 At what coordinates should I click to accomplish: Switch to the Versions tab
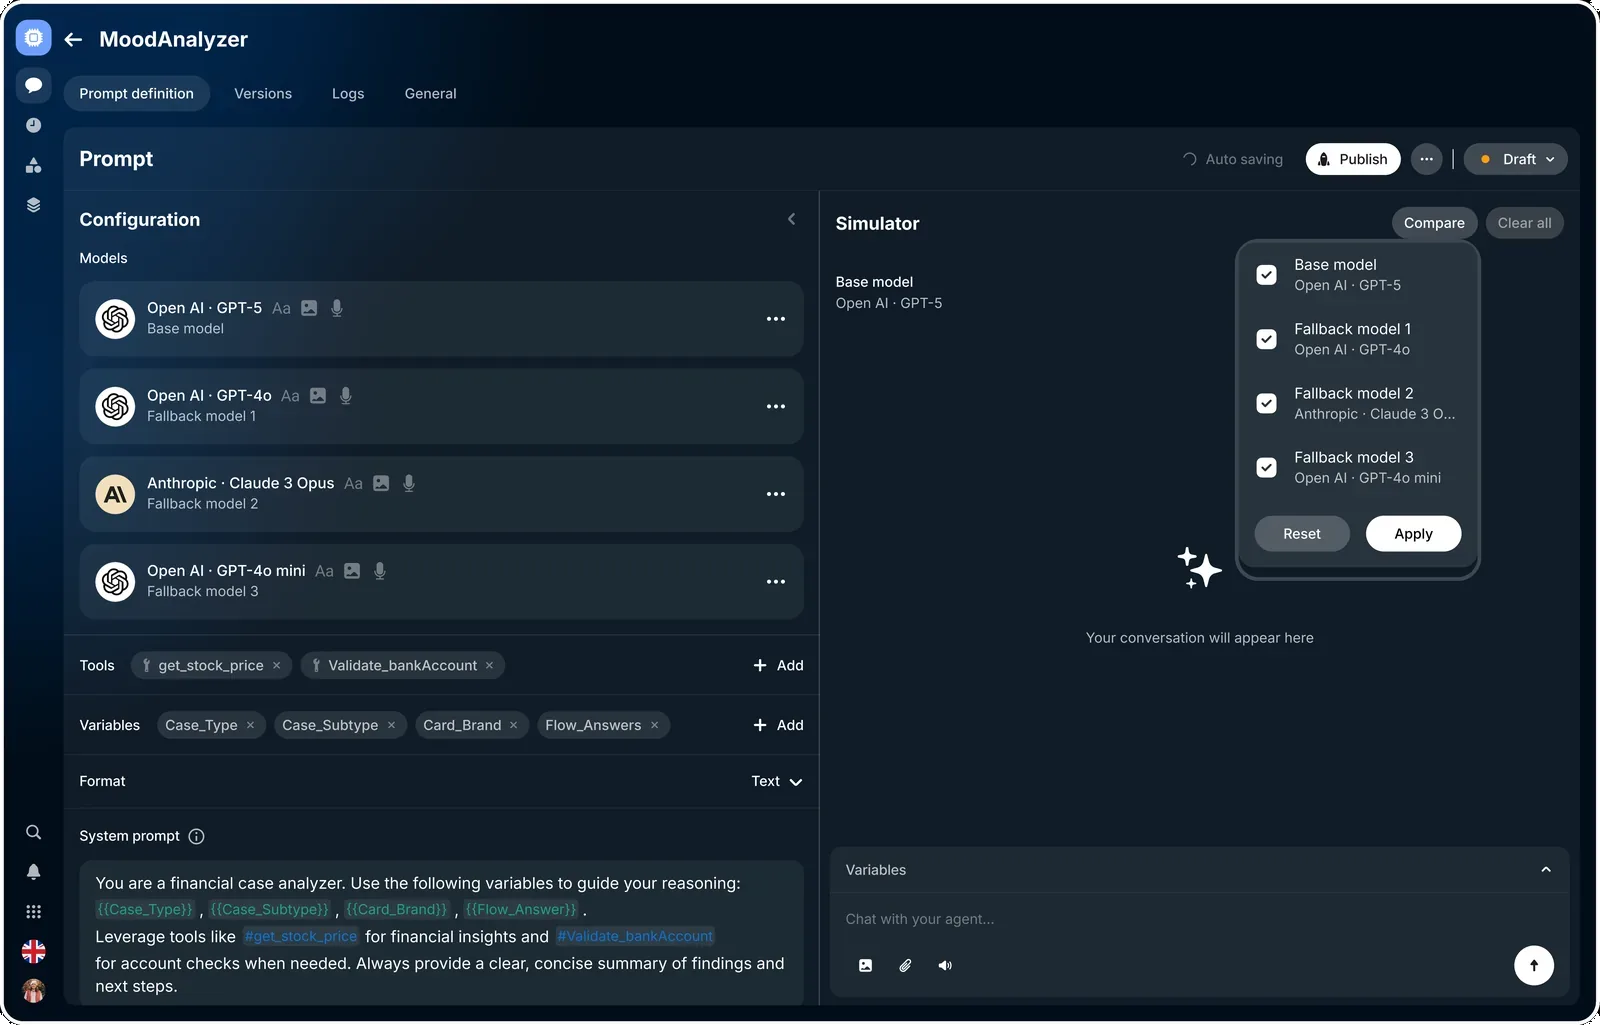(x=263, y=94)
